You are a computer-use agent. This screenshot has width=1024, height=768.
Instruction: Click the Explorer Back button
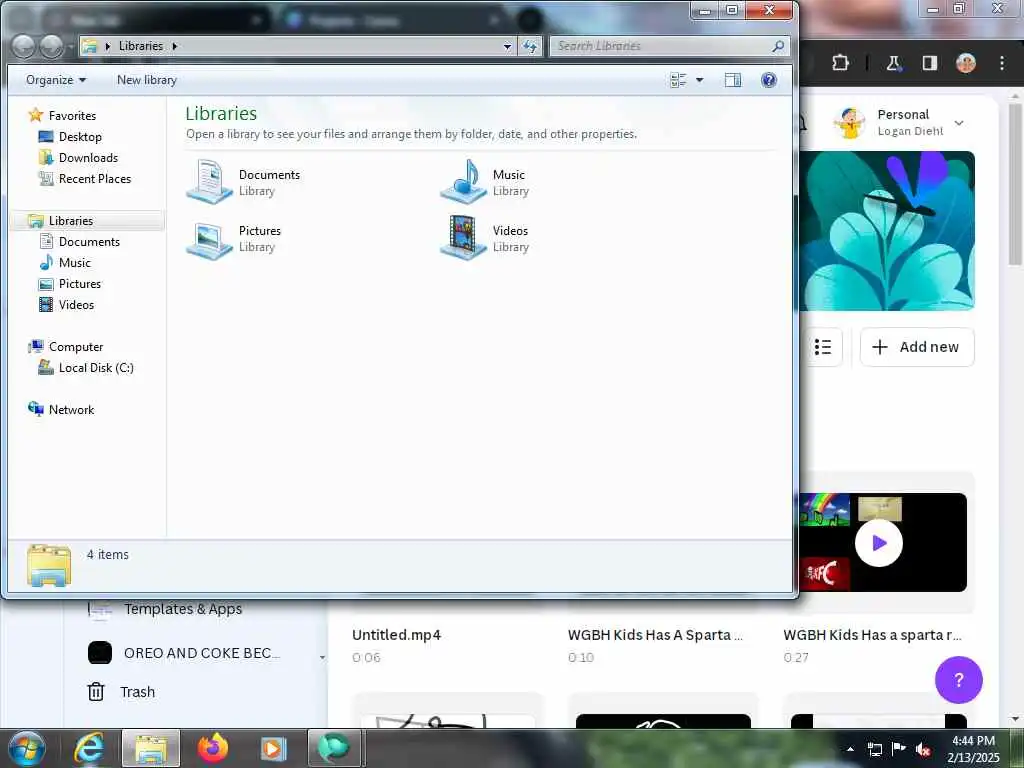coord(24,46)
